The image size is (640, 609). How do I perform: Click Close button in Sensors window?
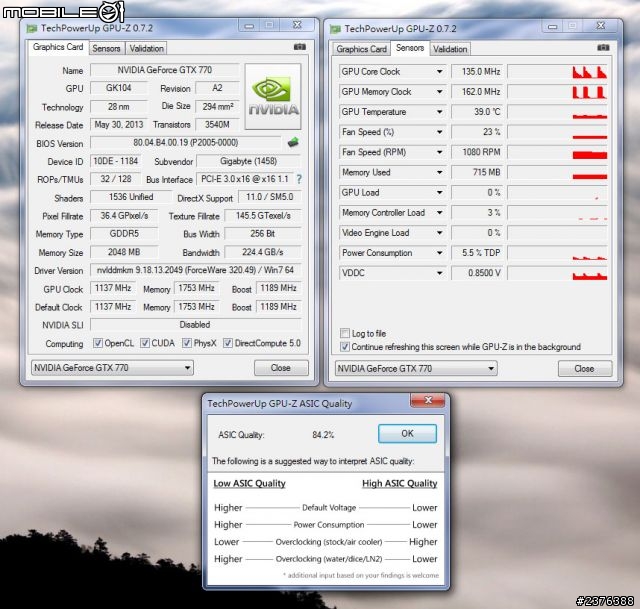coord(584,369)
